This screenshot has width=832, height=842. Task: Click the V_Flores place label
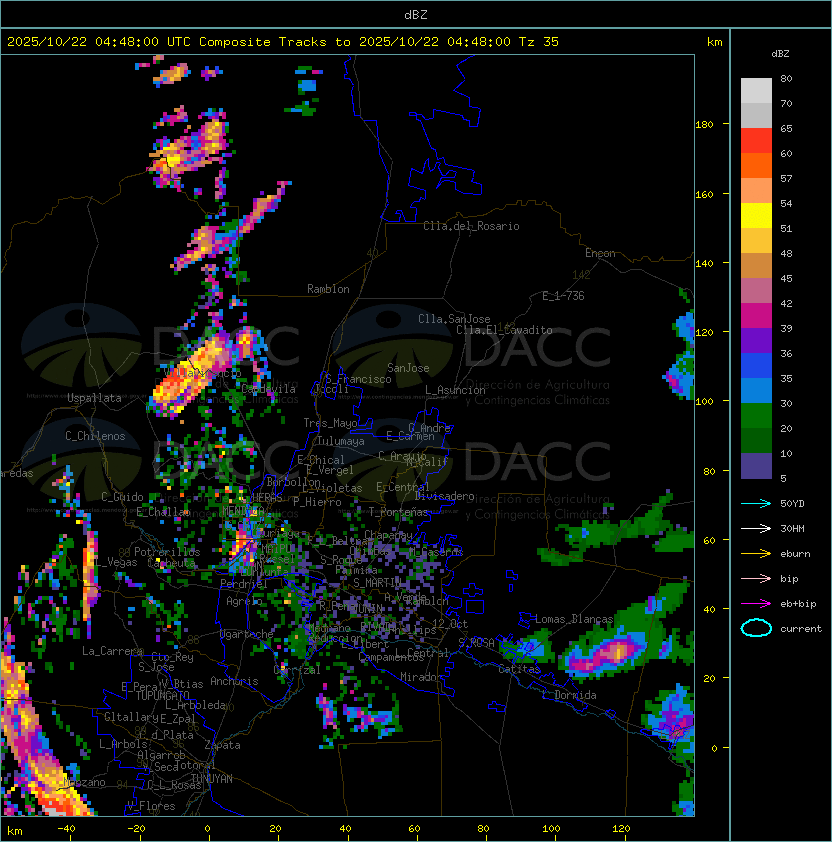[151, 807]
